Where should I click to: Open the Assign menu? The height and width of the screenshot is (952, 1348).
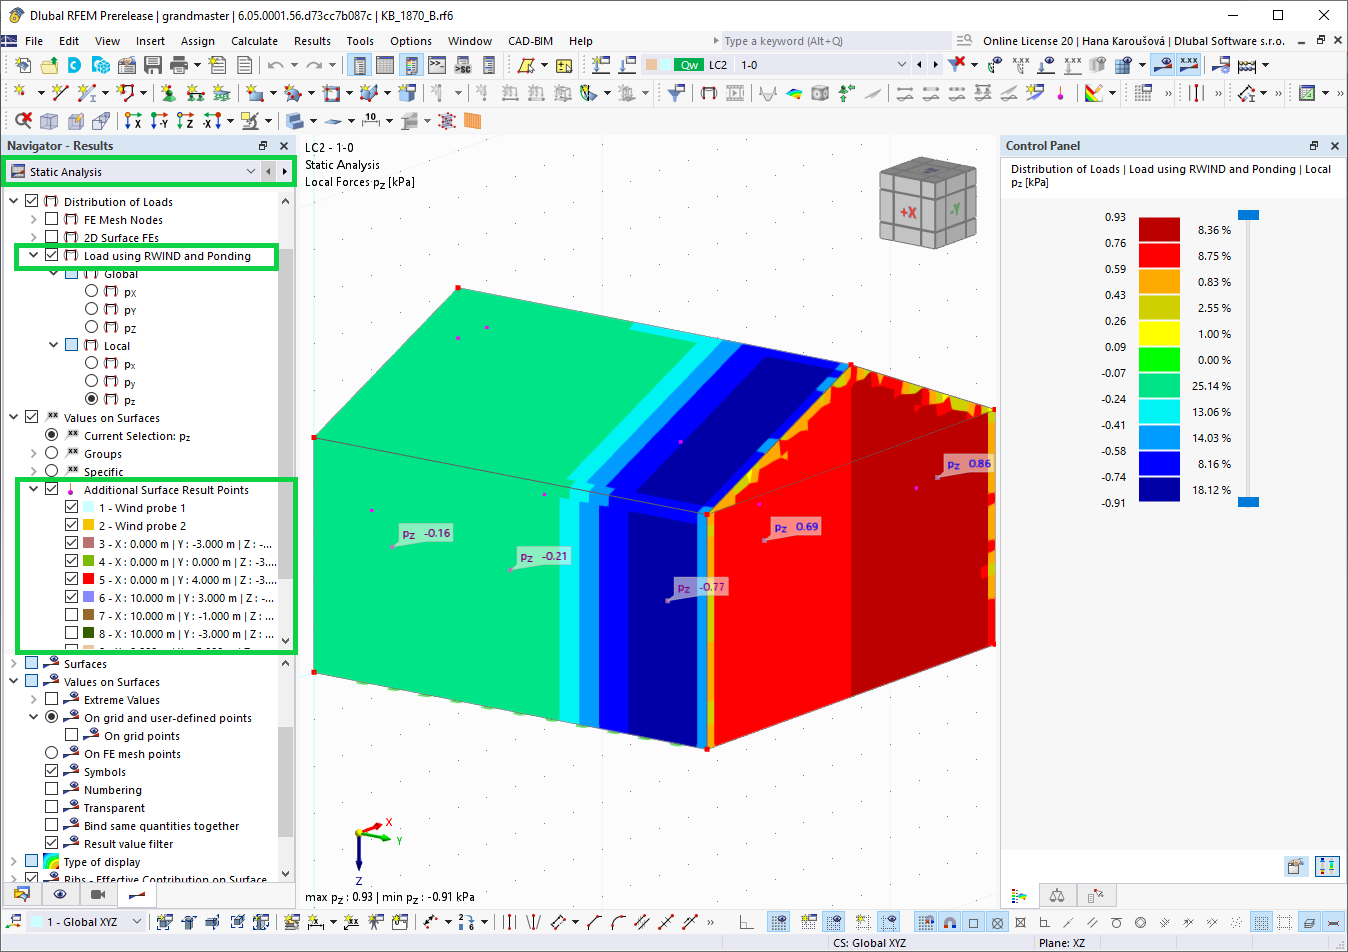197,41
